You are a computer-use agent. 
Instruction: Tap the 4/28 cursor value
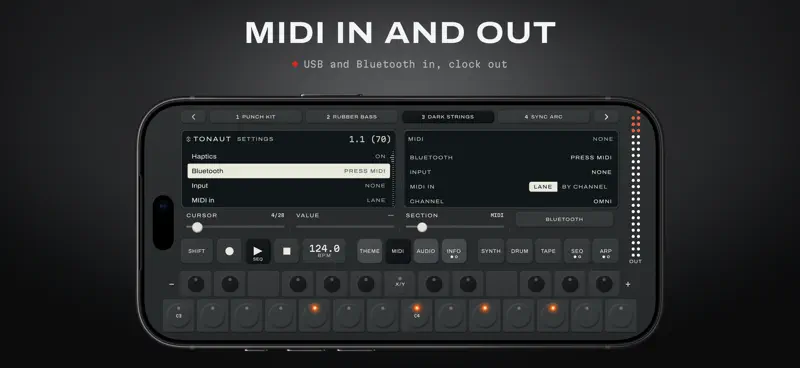coord(278,215)
